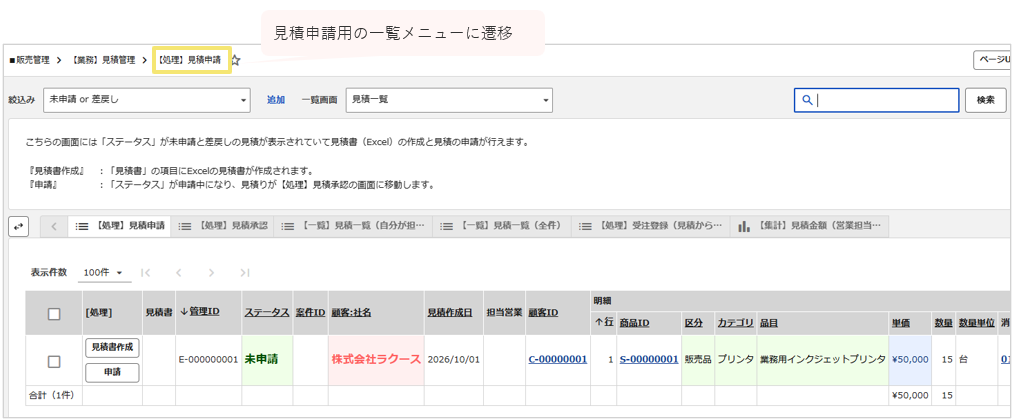Open 【一覧】見積一覧（全件） tab

coord(502,226)
